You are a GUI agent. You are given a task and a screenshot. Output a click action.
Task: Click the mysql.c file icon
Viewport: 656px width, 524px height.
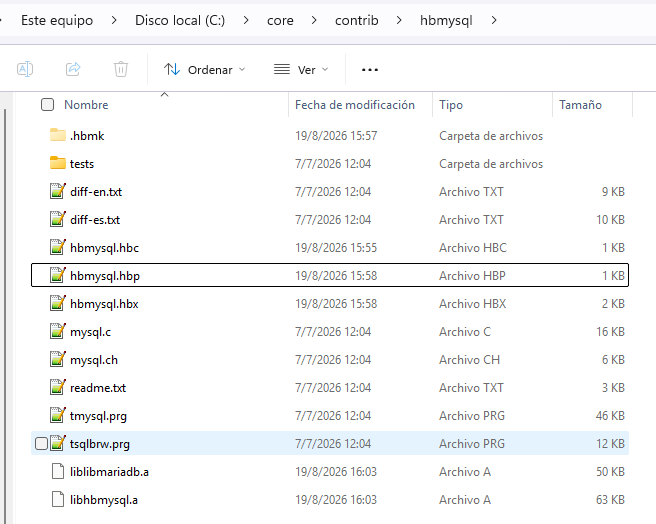[58, 331]
